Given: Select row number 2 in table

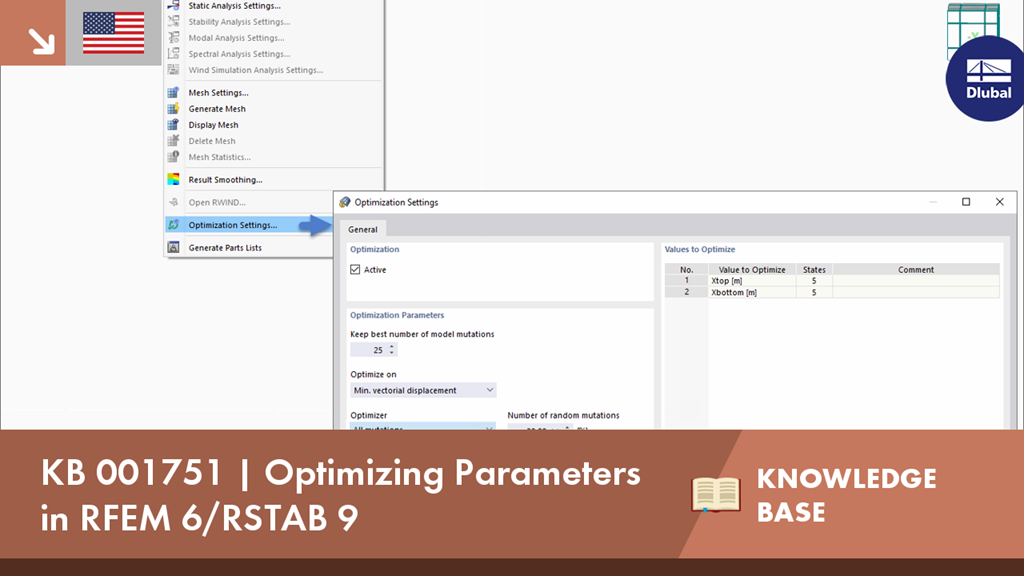Looking at the screenshot, I should (686, 293).
